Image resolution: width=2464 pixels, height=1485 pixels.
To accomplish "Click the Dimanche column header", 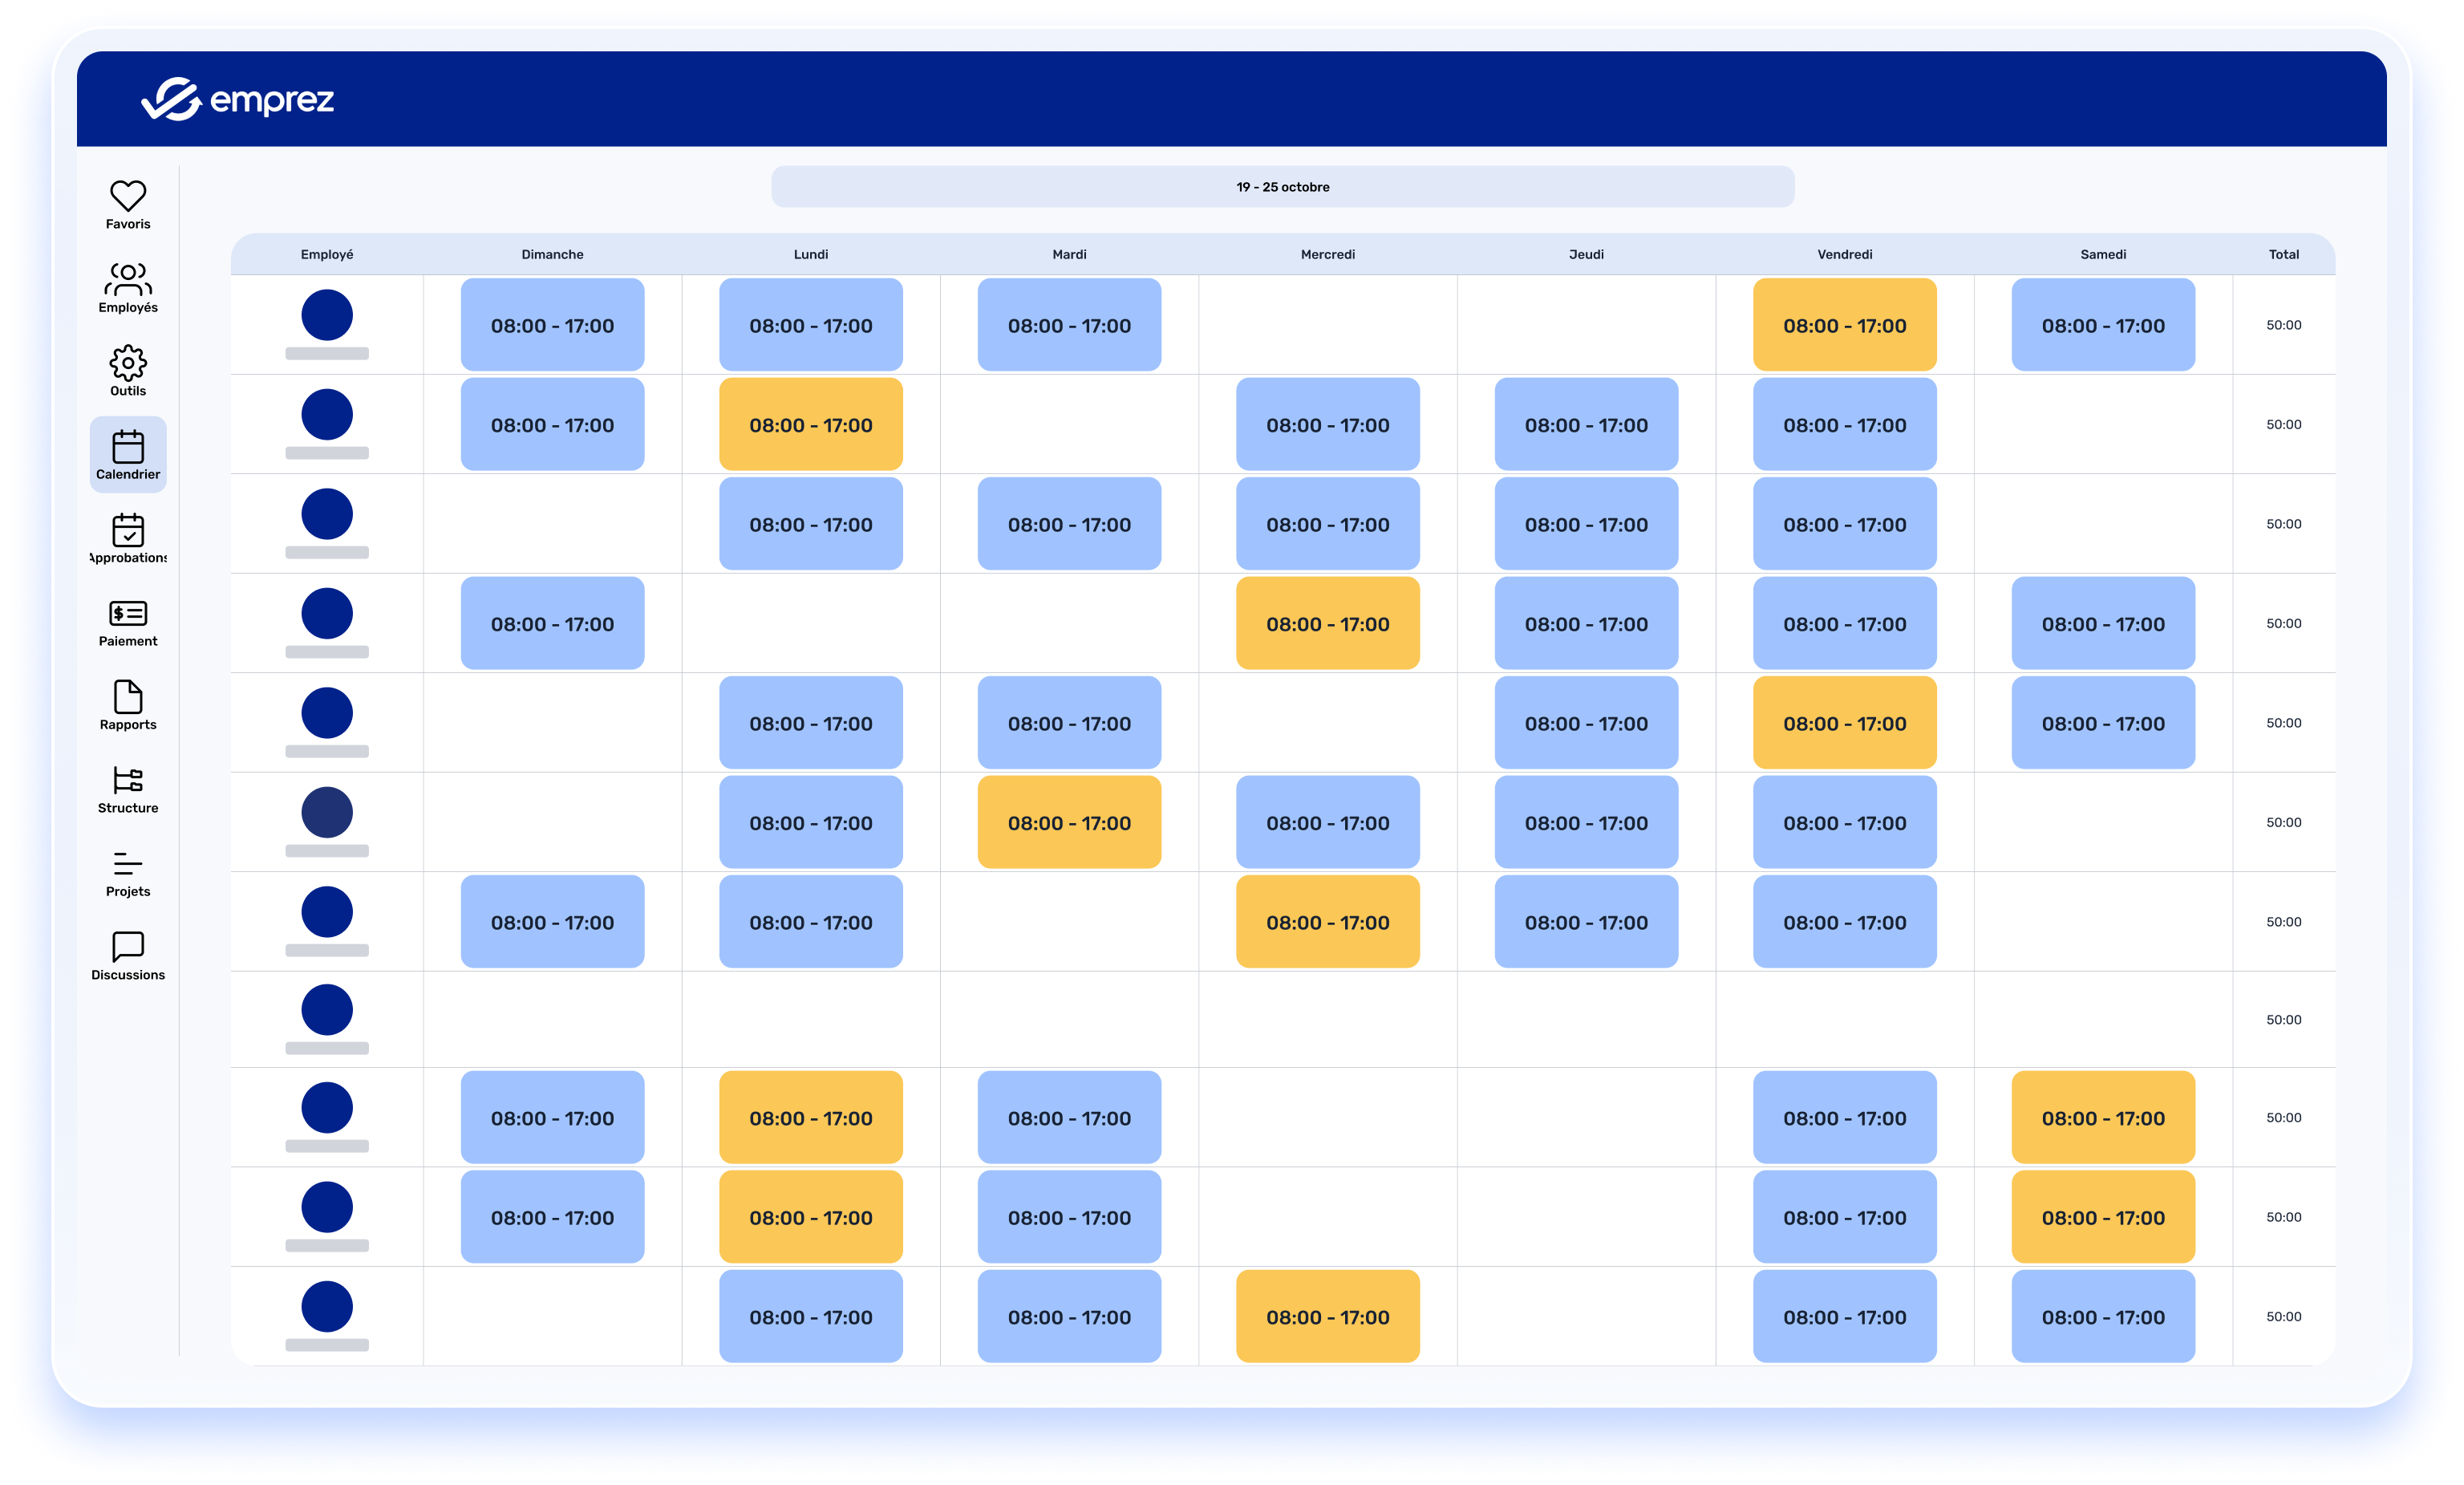I will [552, 254].
